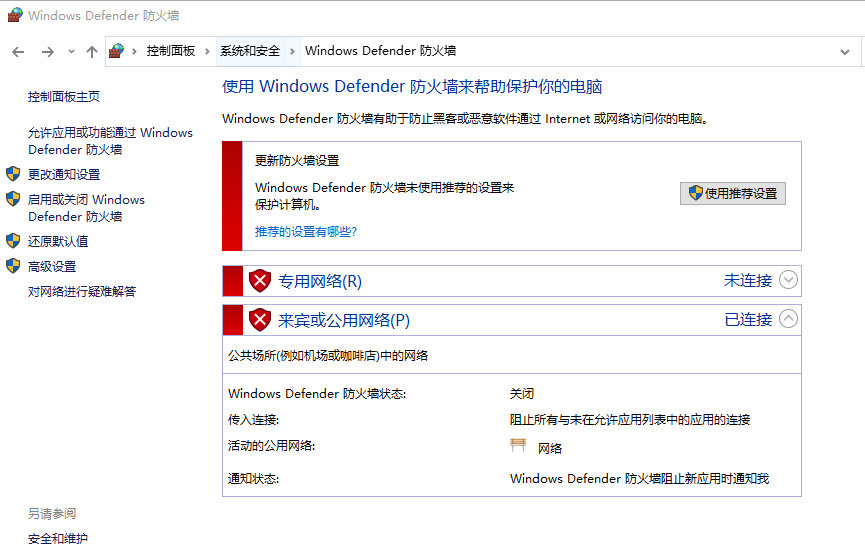This screenshot has width=865, height=554.
Task: Click 还原默认值 link
Action: pyautogui.click(x=58, y=242)
